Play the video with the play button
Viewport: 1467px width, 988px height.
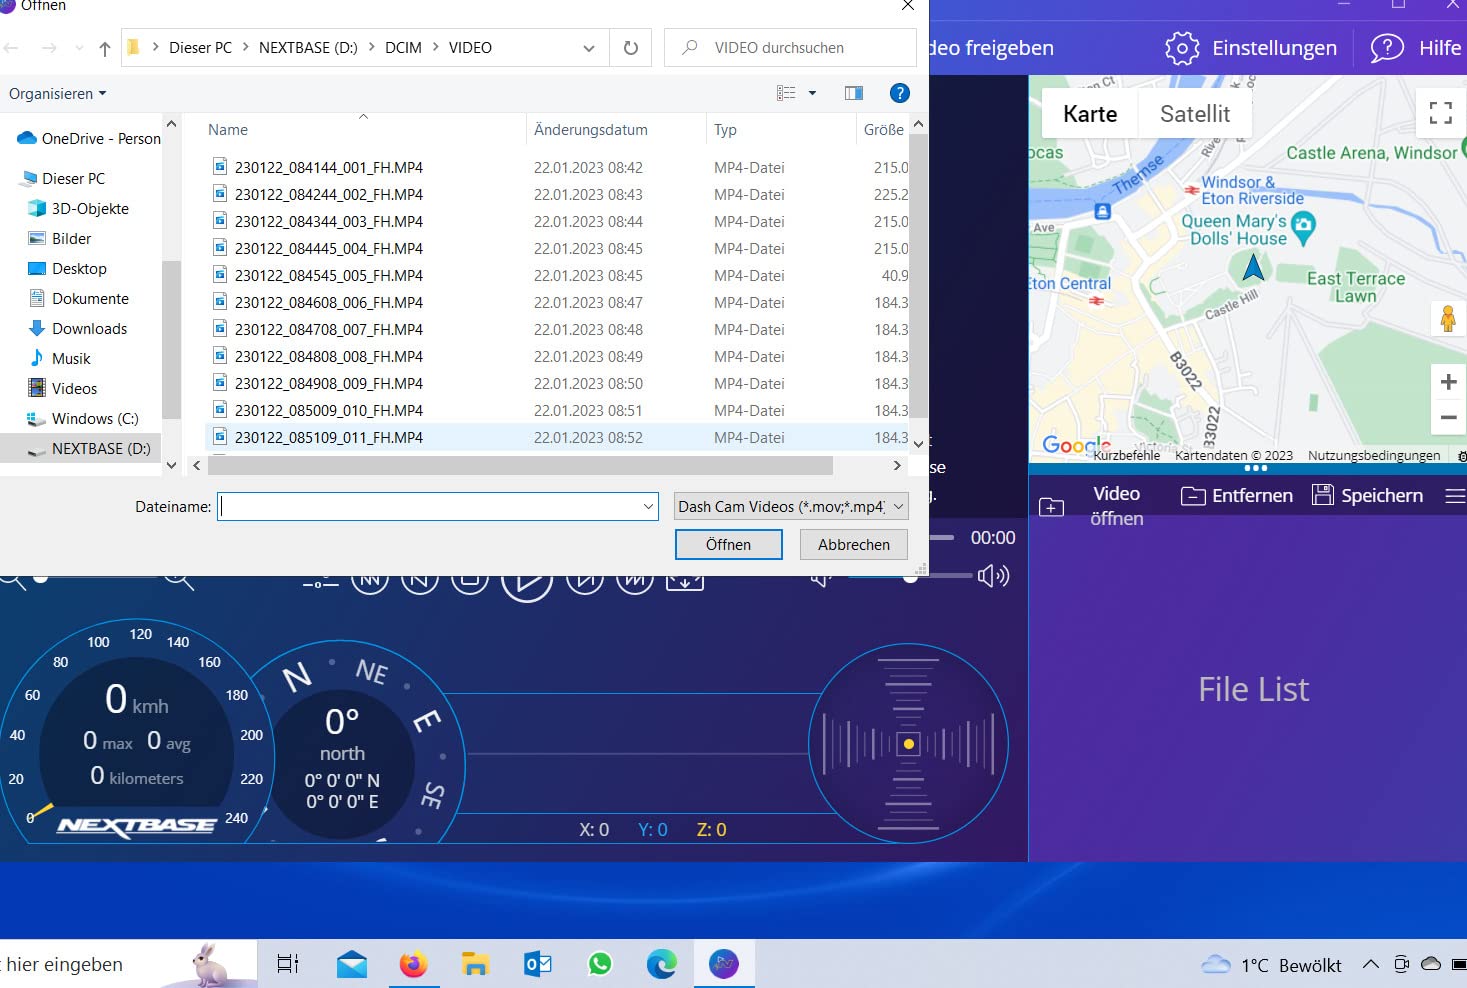(x=527, y=583)
